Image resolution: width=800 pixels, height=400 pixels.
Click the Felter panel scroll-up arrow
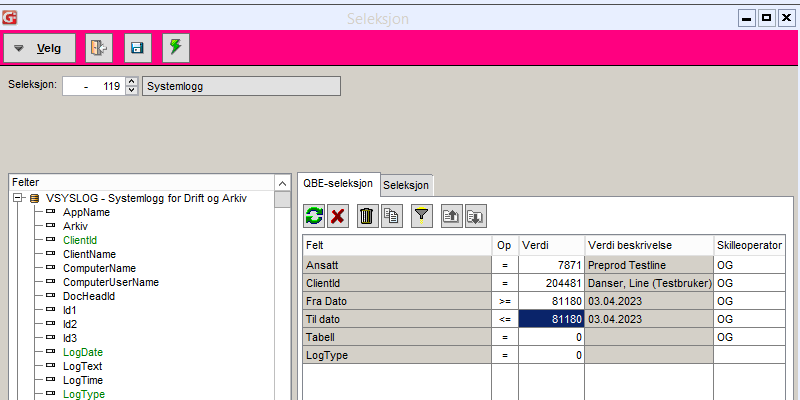click(283, 183)
